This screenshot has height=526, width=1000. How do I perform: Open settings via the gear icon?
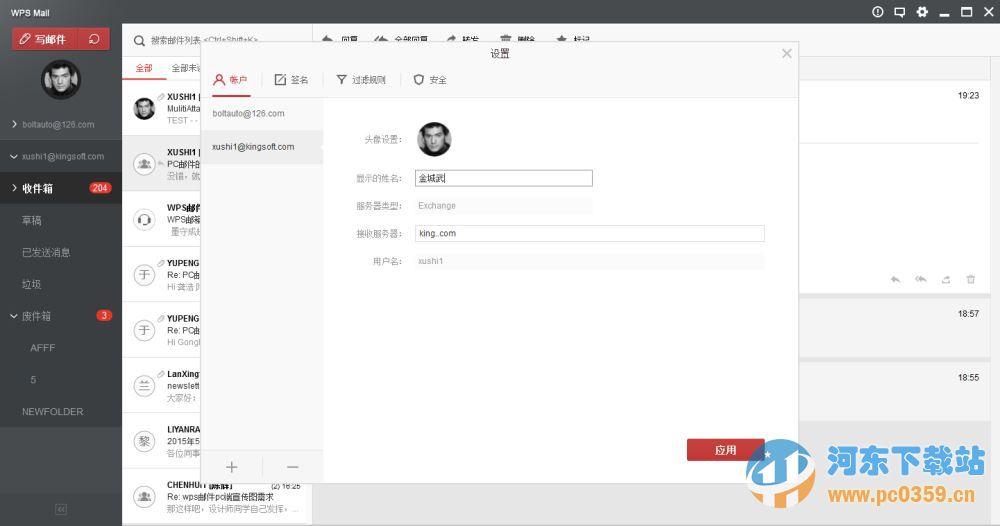(922, 11)
